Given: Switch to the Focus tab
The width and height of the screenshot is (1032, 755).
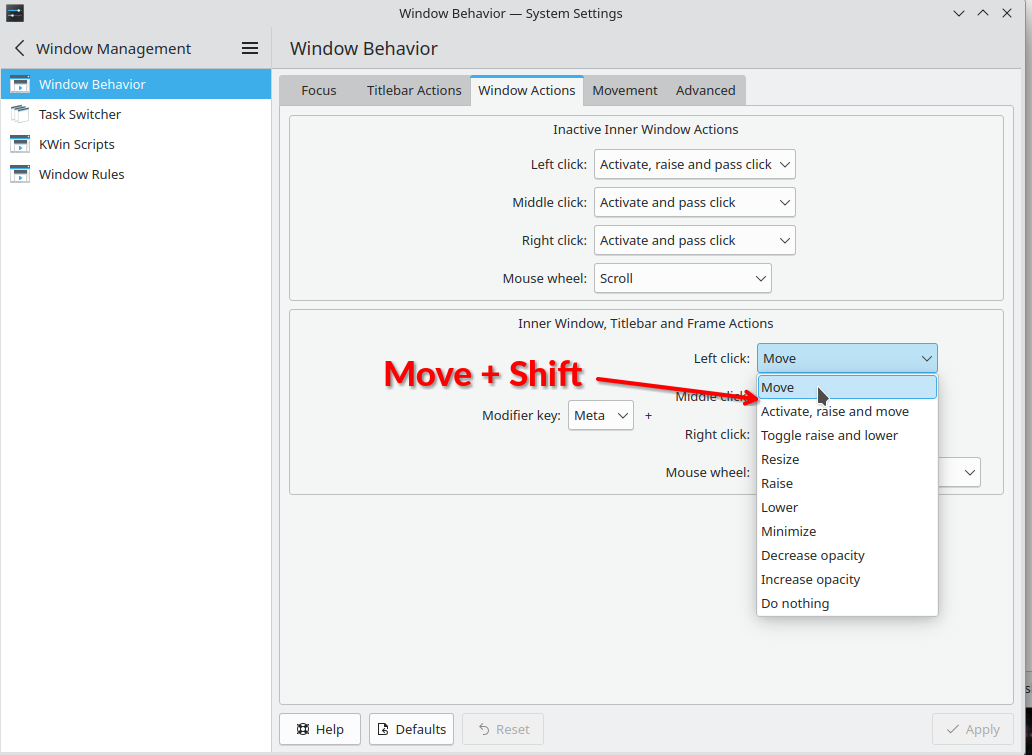Looking at the screenshot, I should tap(318, 90).
